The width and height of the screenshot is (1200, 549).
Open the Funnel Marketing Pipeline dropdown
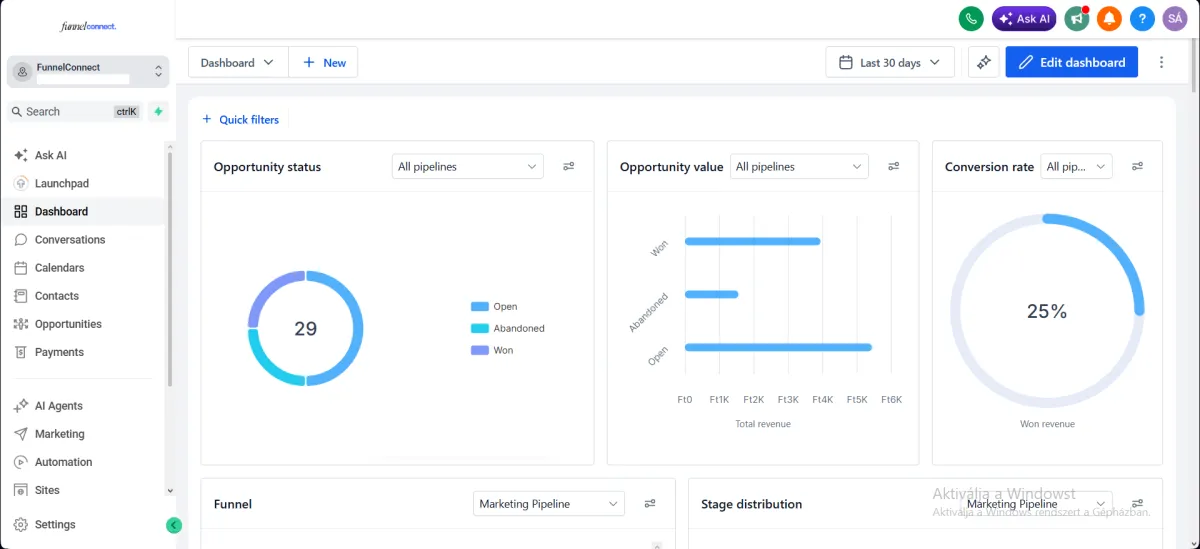coord(548,504)
